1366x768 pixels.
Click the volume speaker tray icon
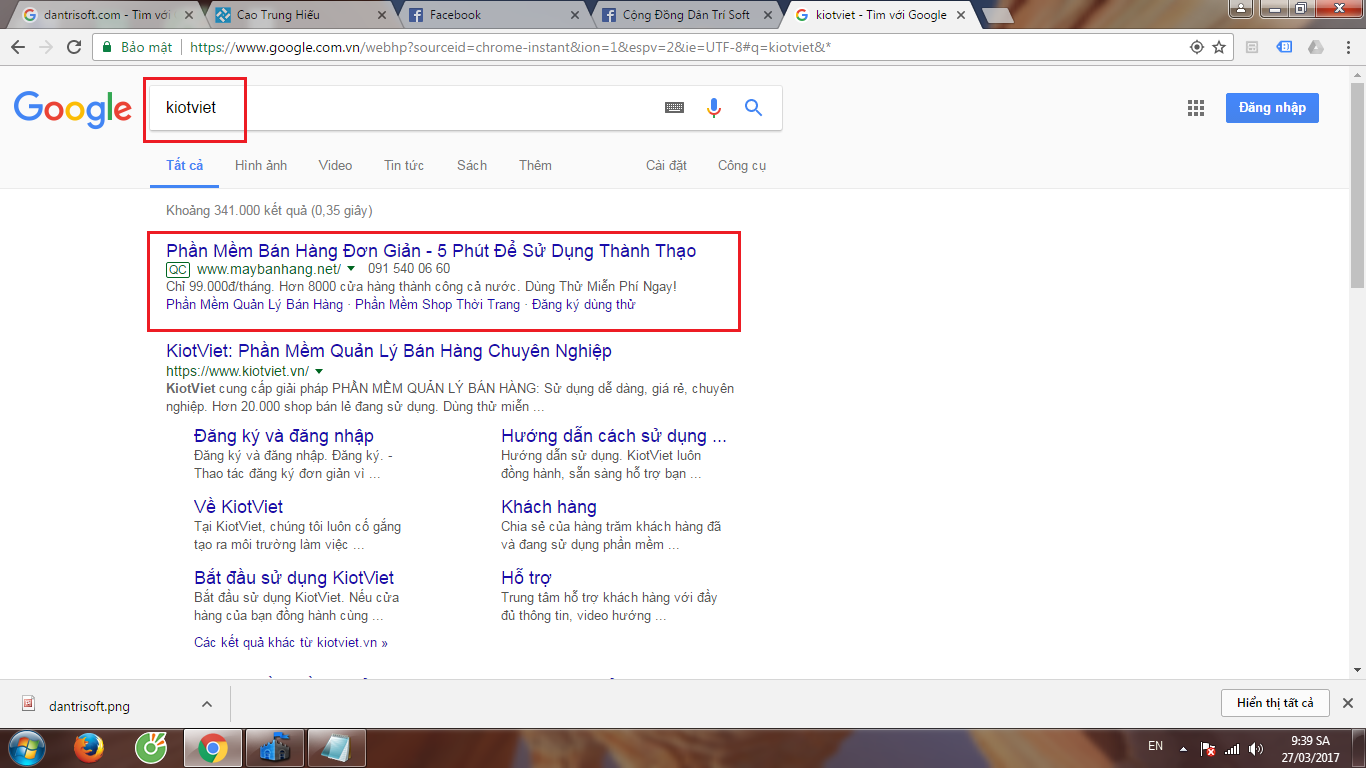coord(1254,748)
